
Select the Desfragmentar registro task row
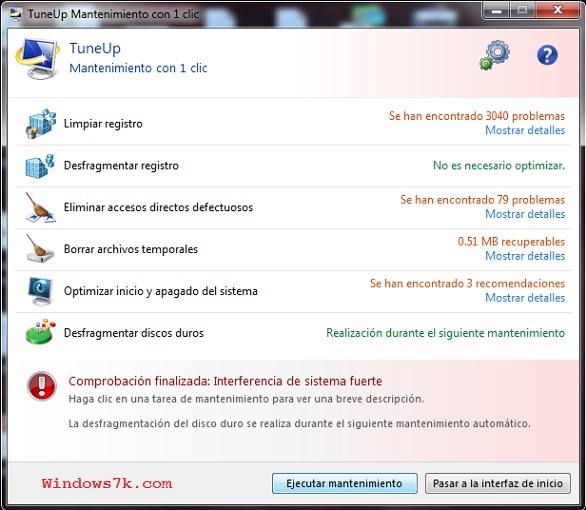point(293,166)
